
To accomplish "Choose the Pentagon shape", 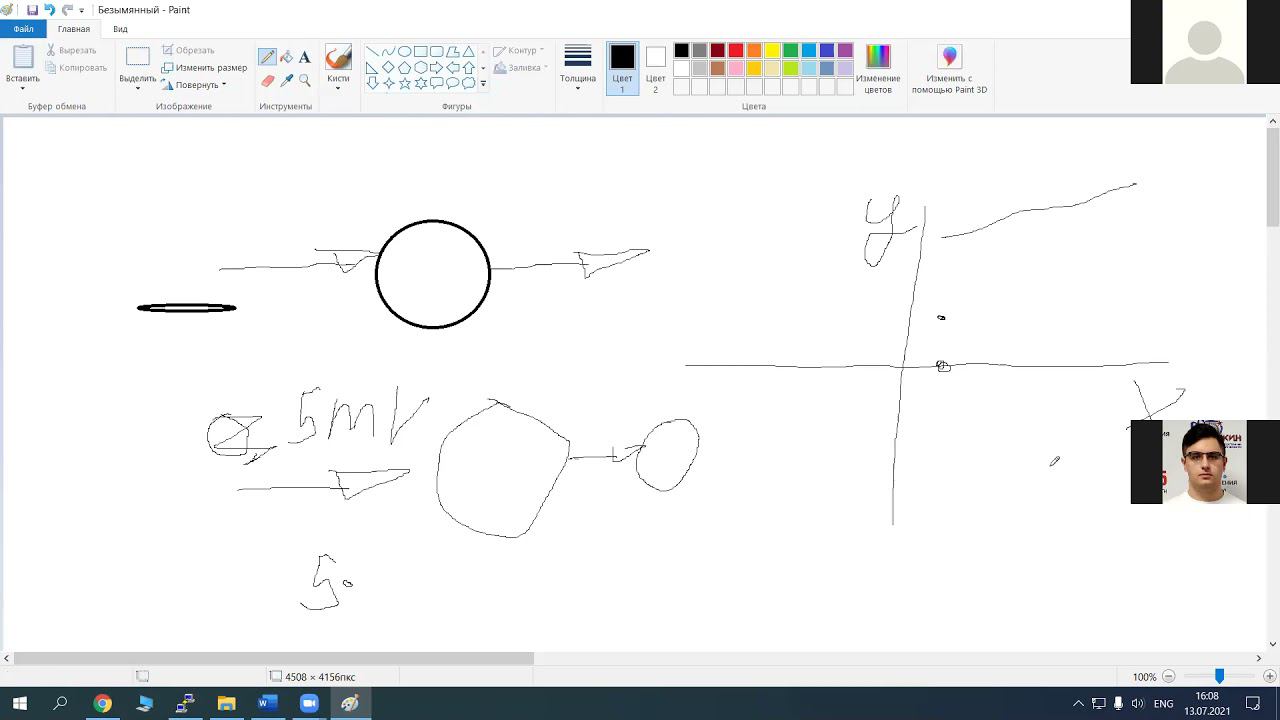I will [x=404, y=68].
